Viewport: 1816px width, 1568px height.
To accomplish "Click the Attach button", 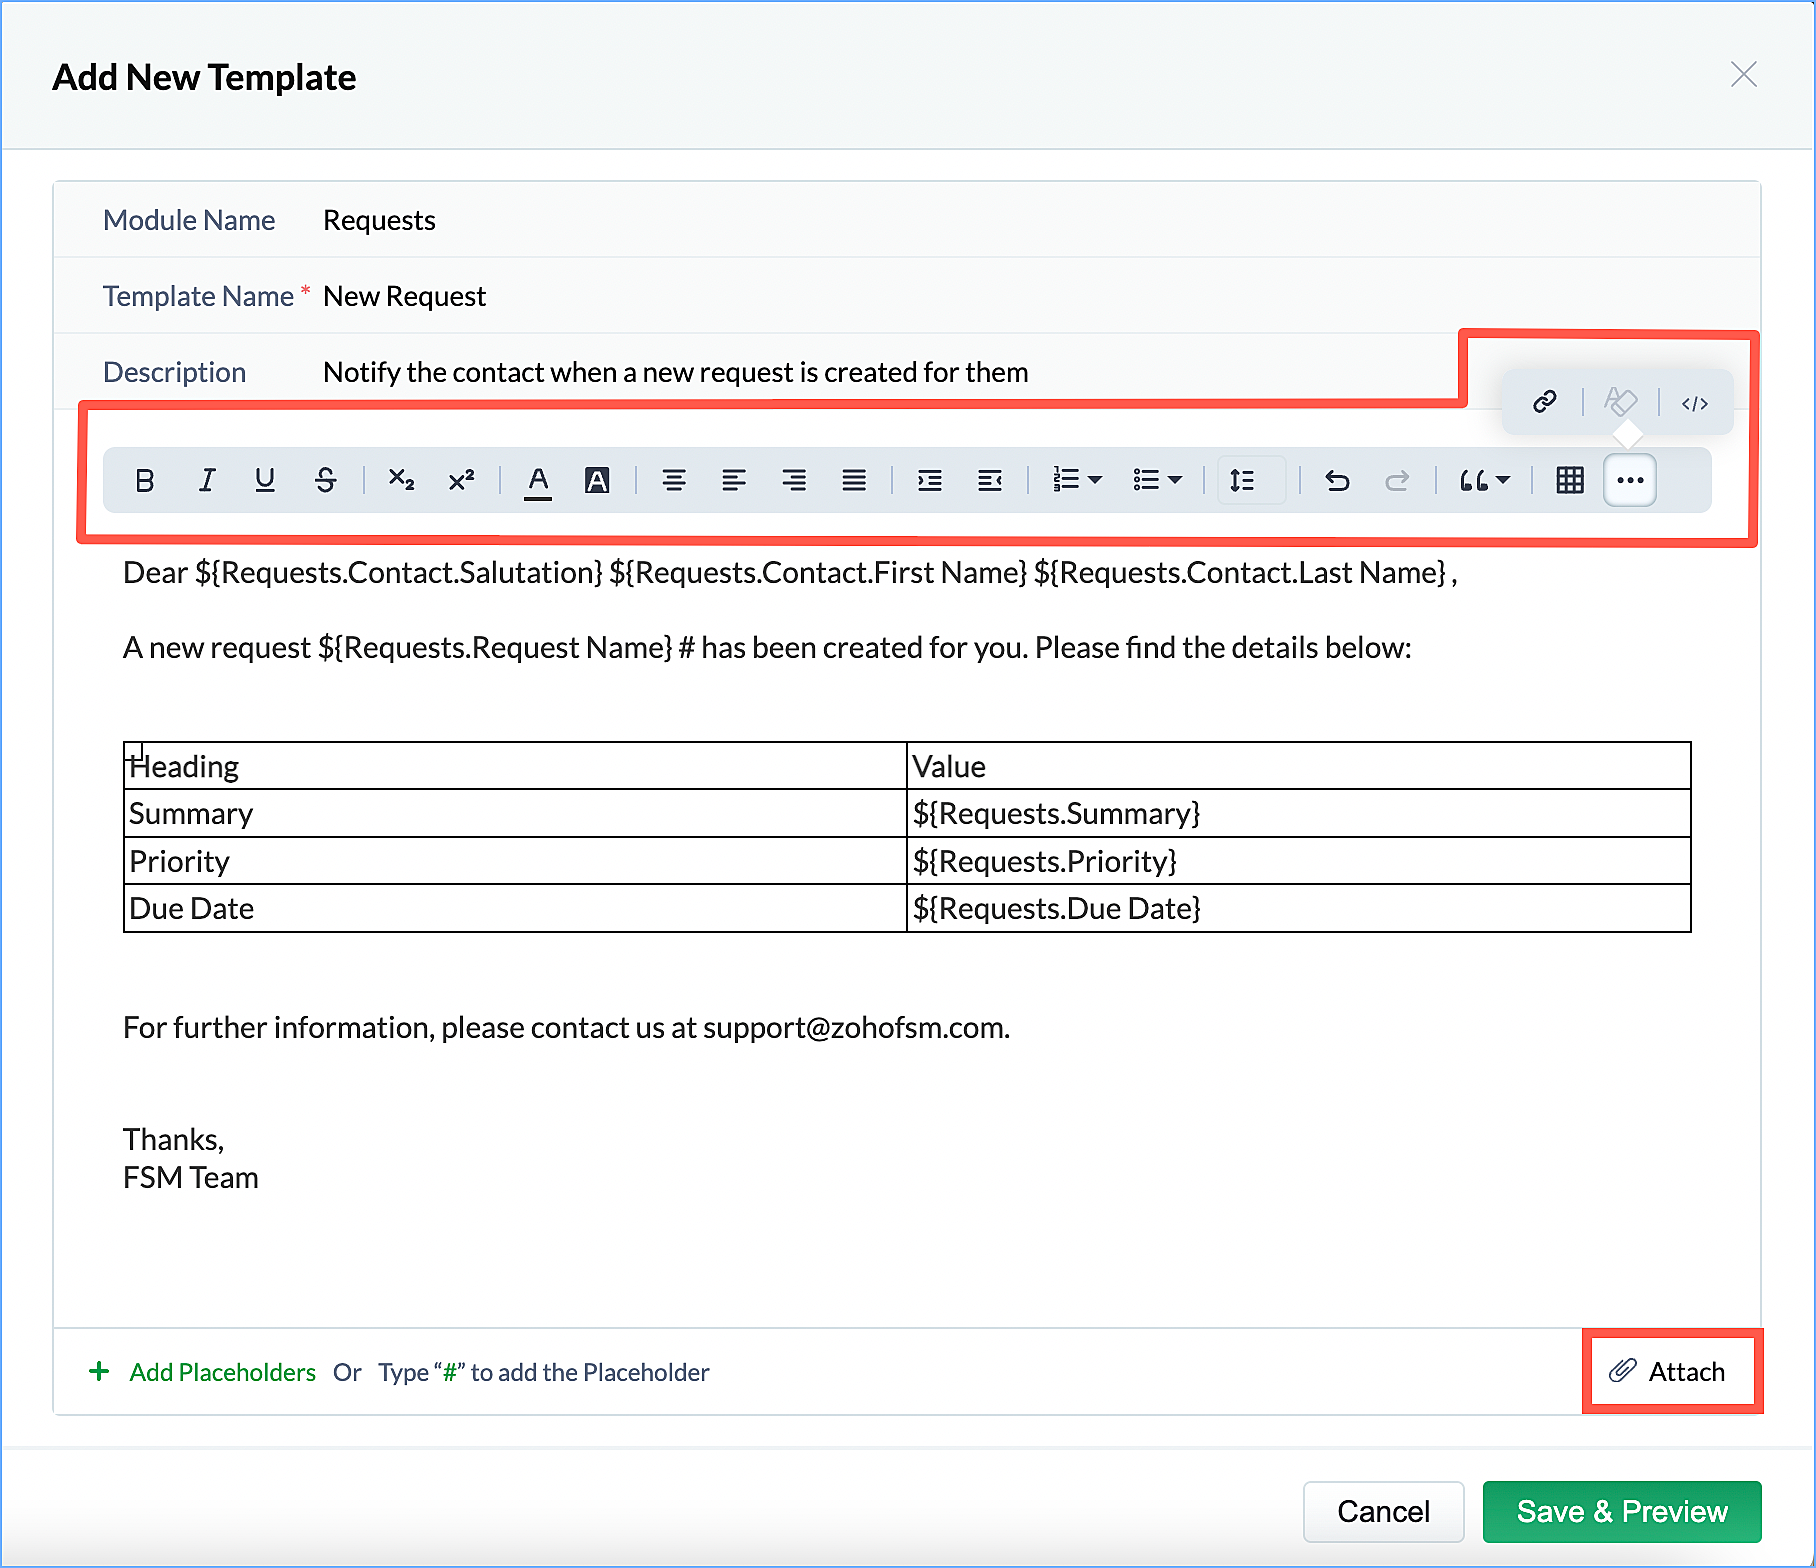I will click(1668, 1371).
